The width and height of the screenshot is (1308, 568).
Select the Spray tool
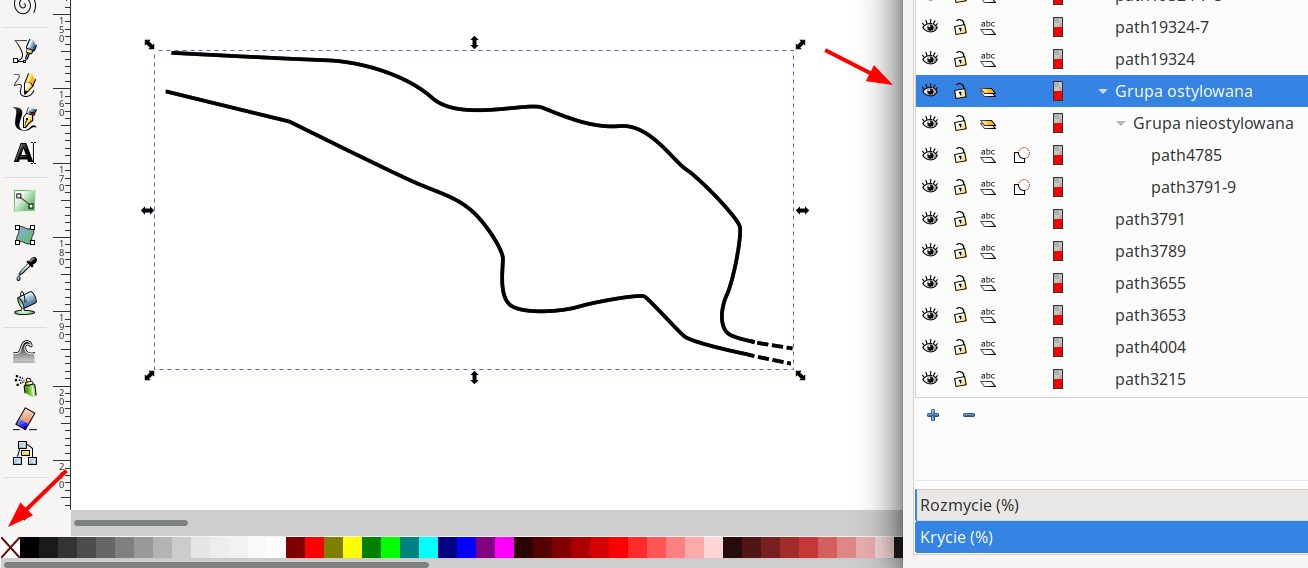point(25,384)
